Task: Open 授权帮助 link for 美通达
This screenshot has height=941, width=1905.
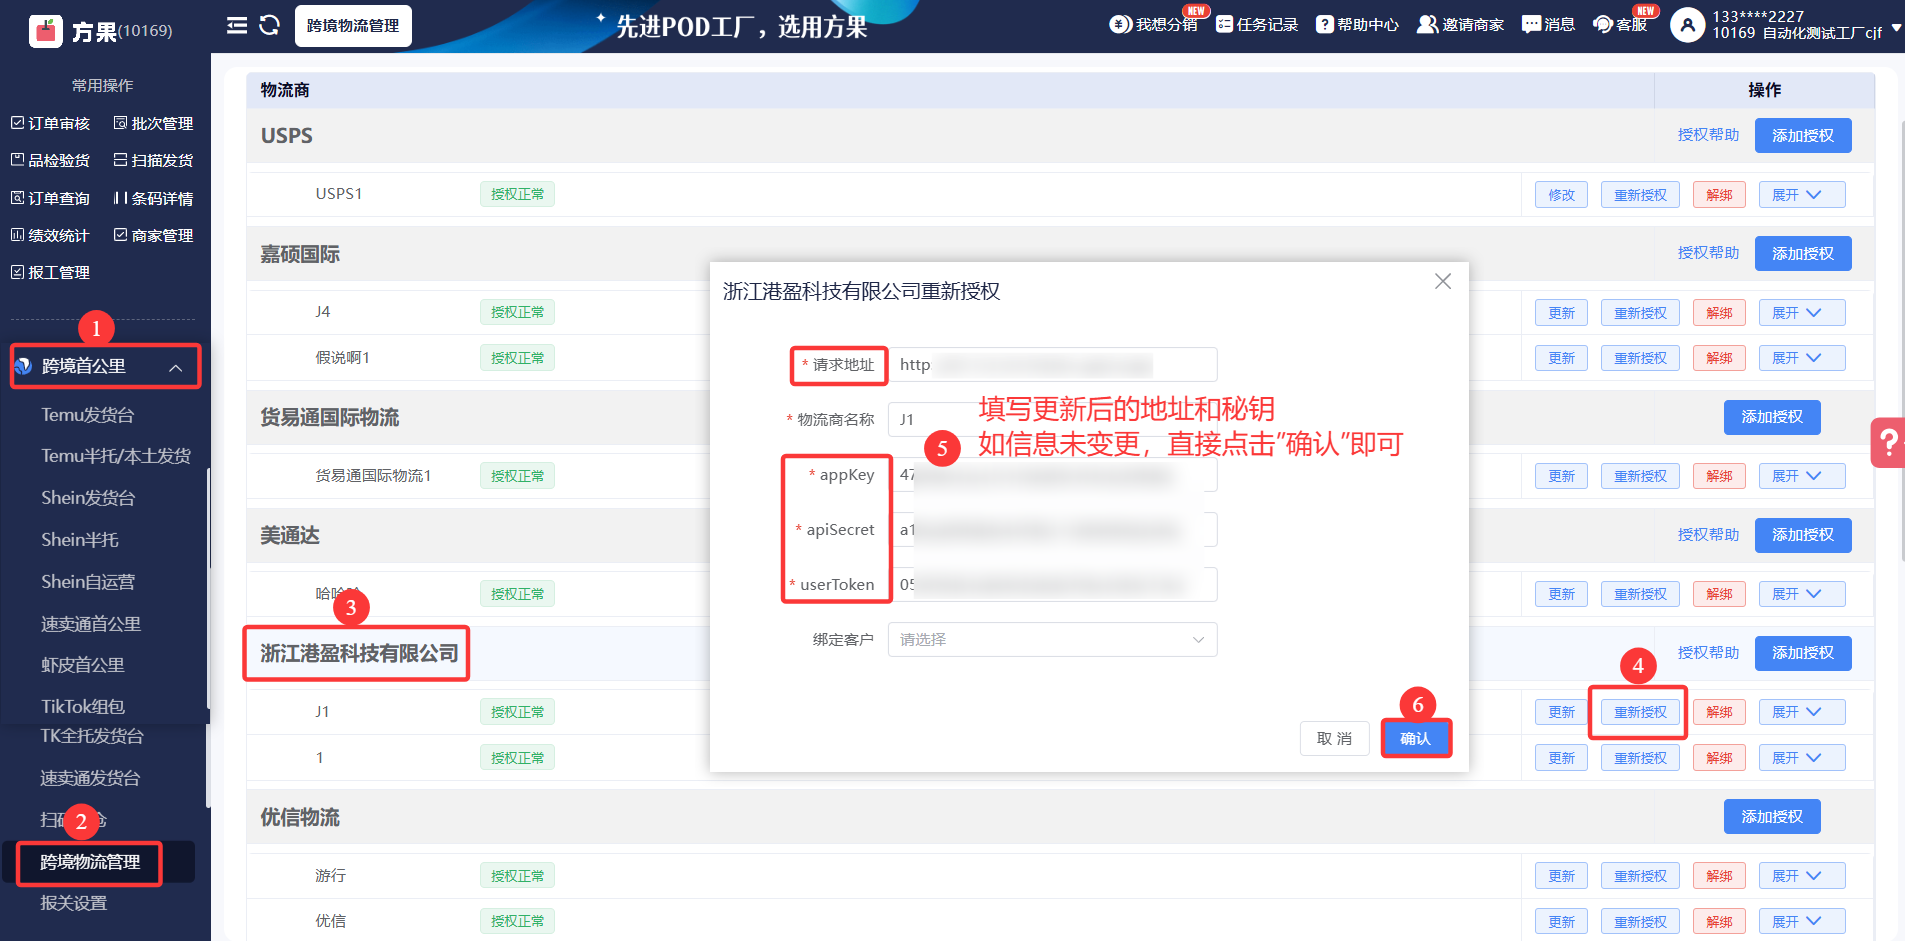Action: pyautogui.click(x=1708, y=535)
